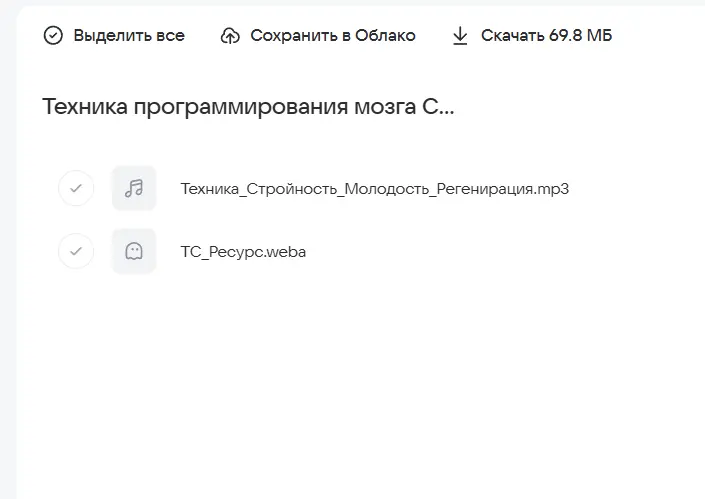Click the cloud upload icon
This screenshot has width=705, height=499.
[x=230, y=36]
